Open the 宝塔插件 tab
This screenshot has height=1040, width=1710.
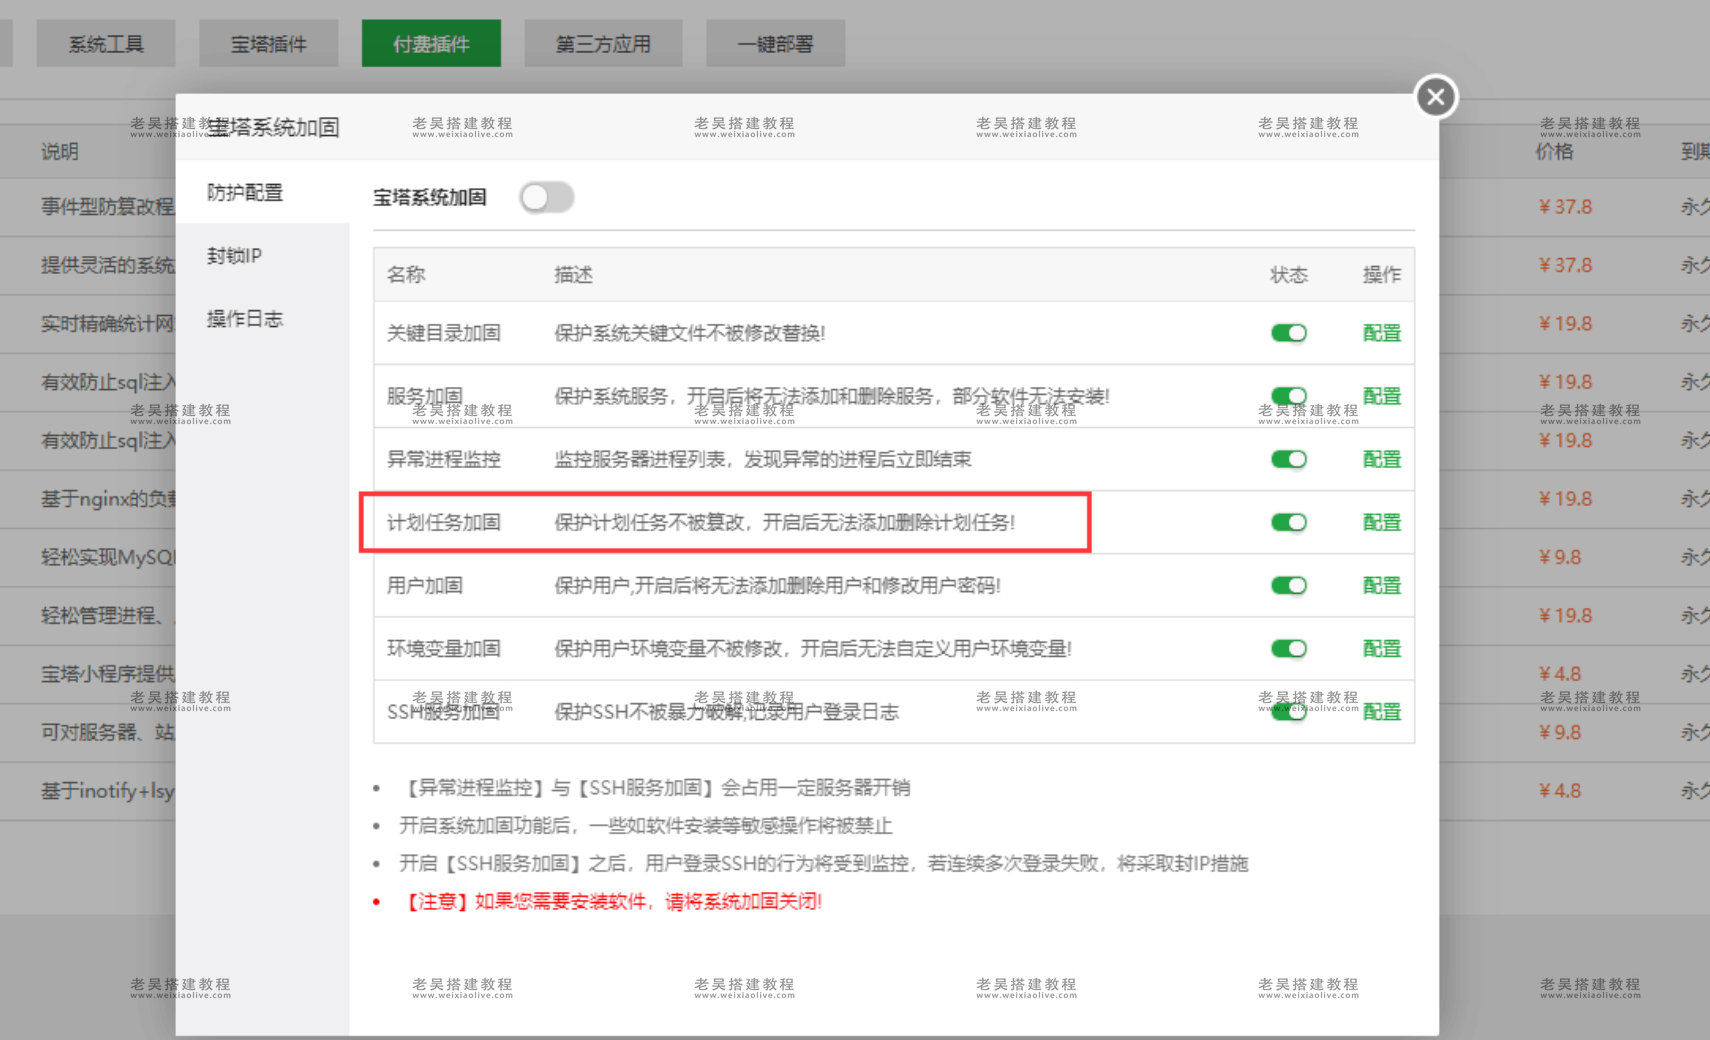pos(268,43)
